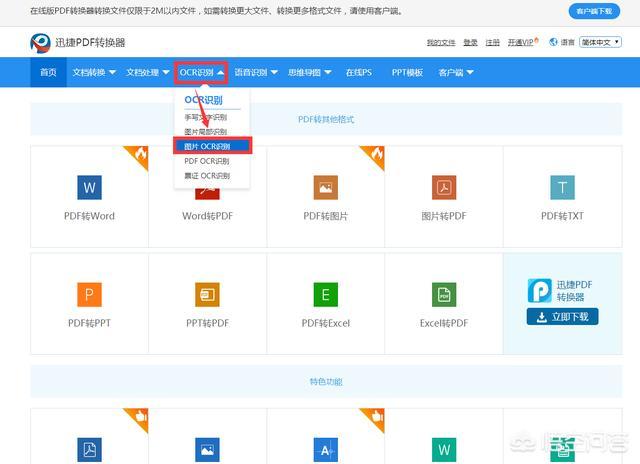Click the PDF转Word label
This screenshot has width=640, height=464.
click(89, 216)
